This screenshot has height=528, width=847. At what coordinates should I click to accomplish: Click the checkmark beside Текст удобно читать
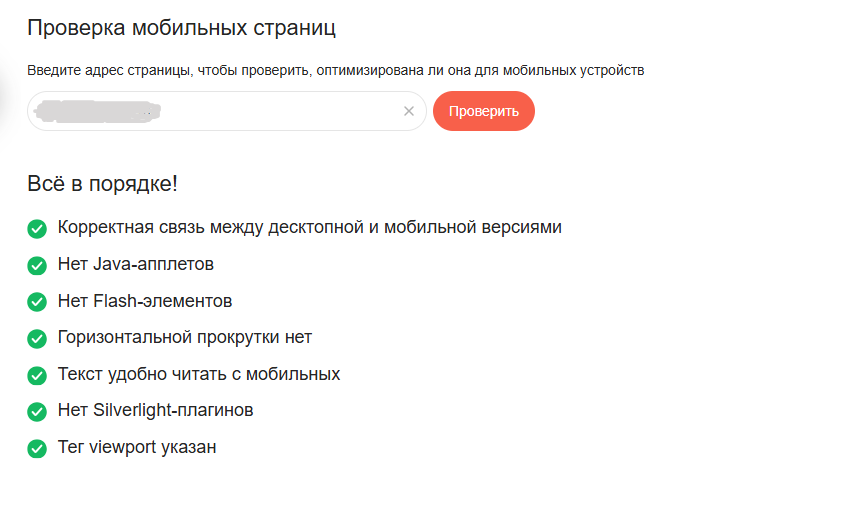(x=37, y=375)
